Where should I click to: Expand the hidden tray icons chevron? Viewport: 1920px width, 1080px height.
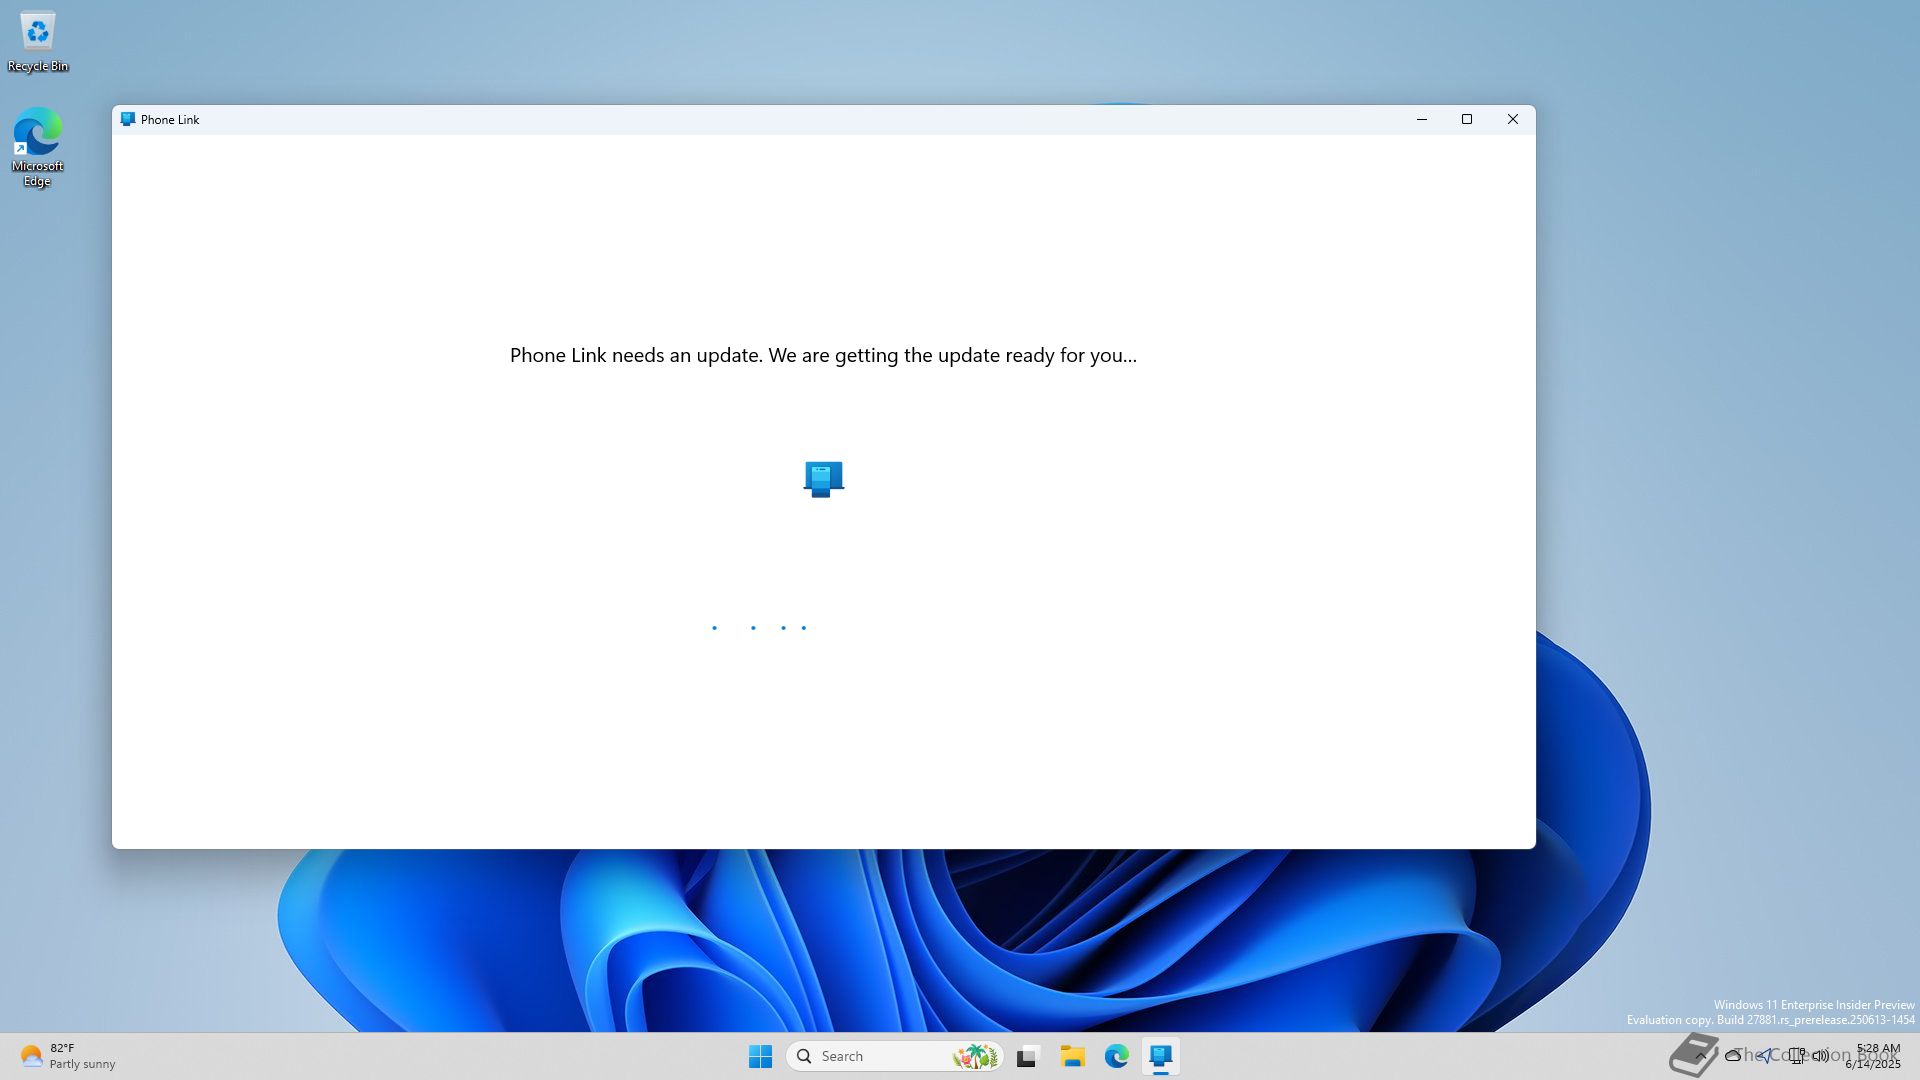tap(1700, 1055)
